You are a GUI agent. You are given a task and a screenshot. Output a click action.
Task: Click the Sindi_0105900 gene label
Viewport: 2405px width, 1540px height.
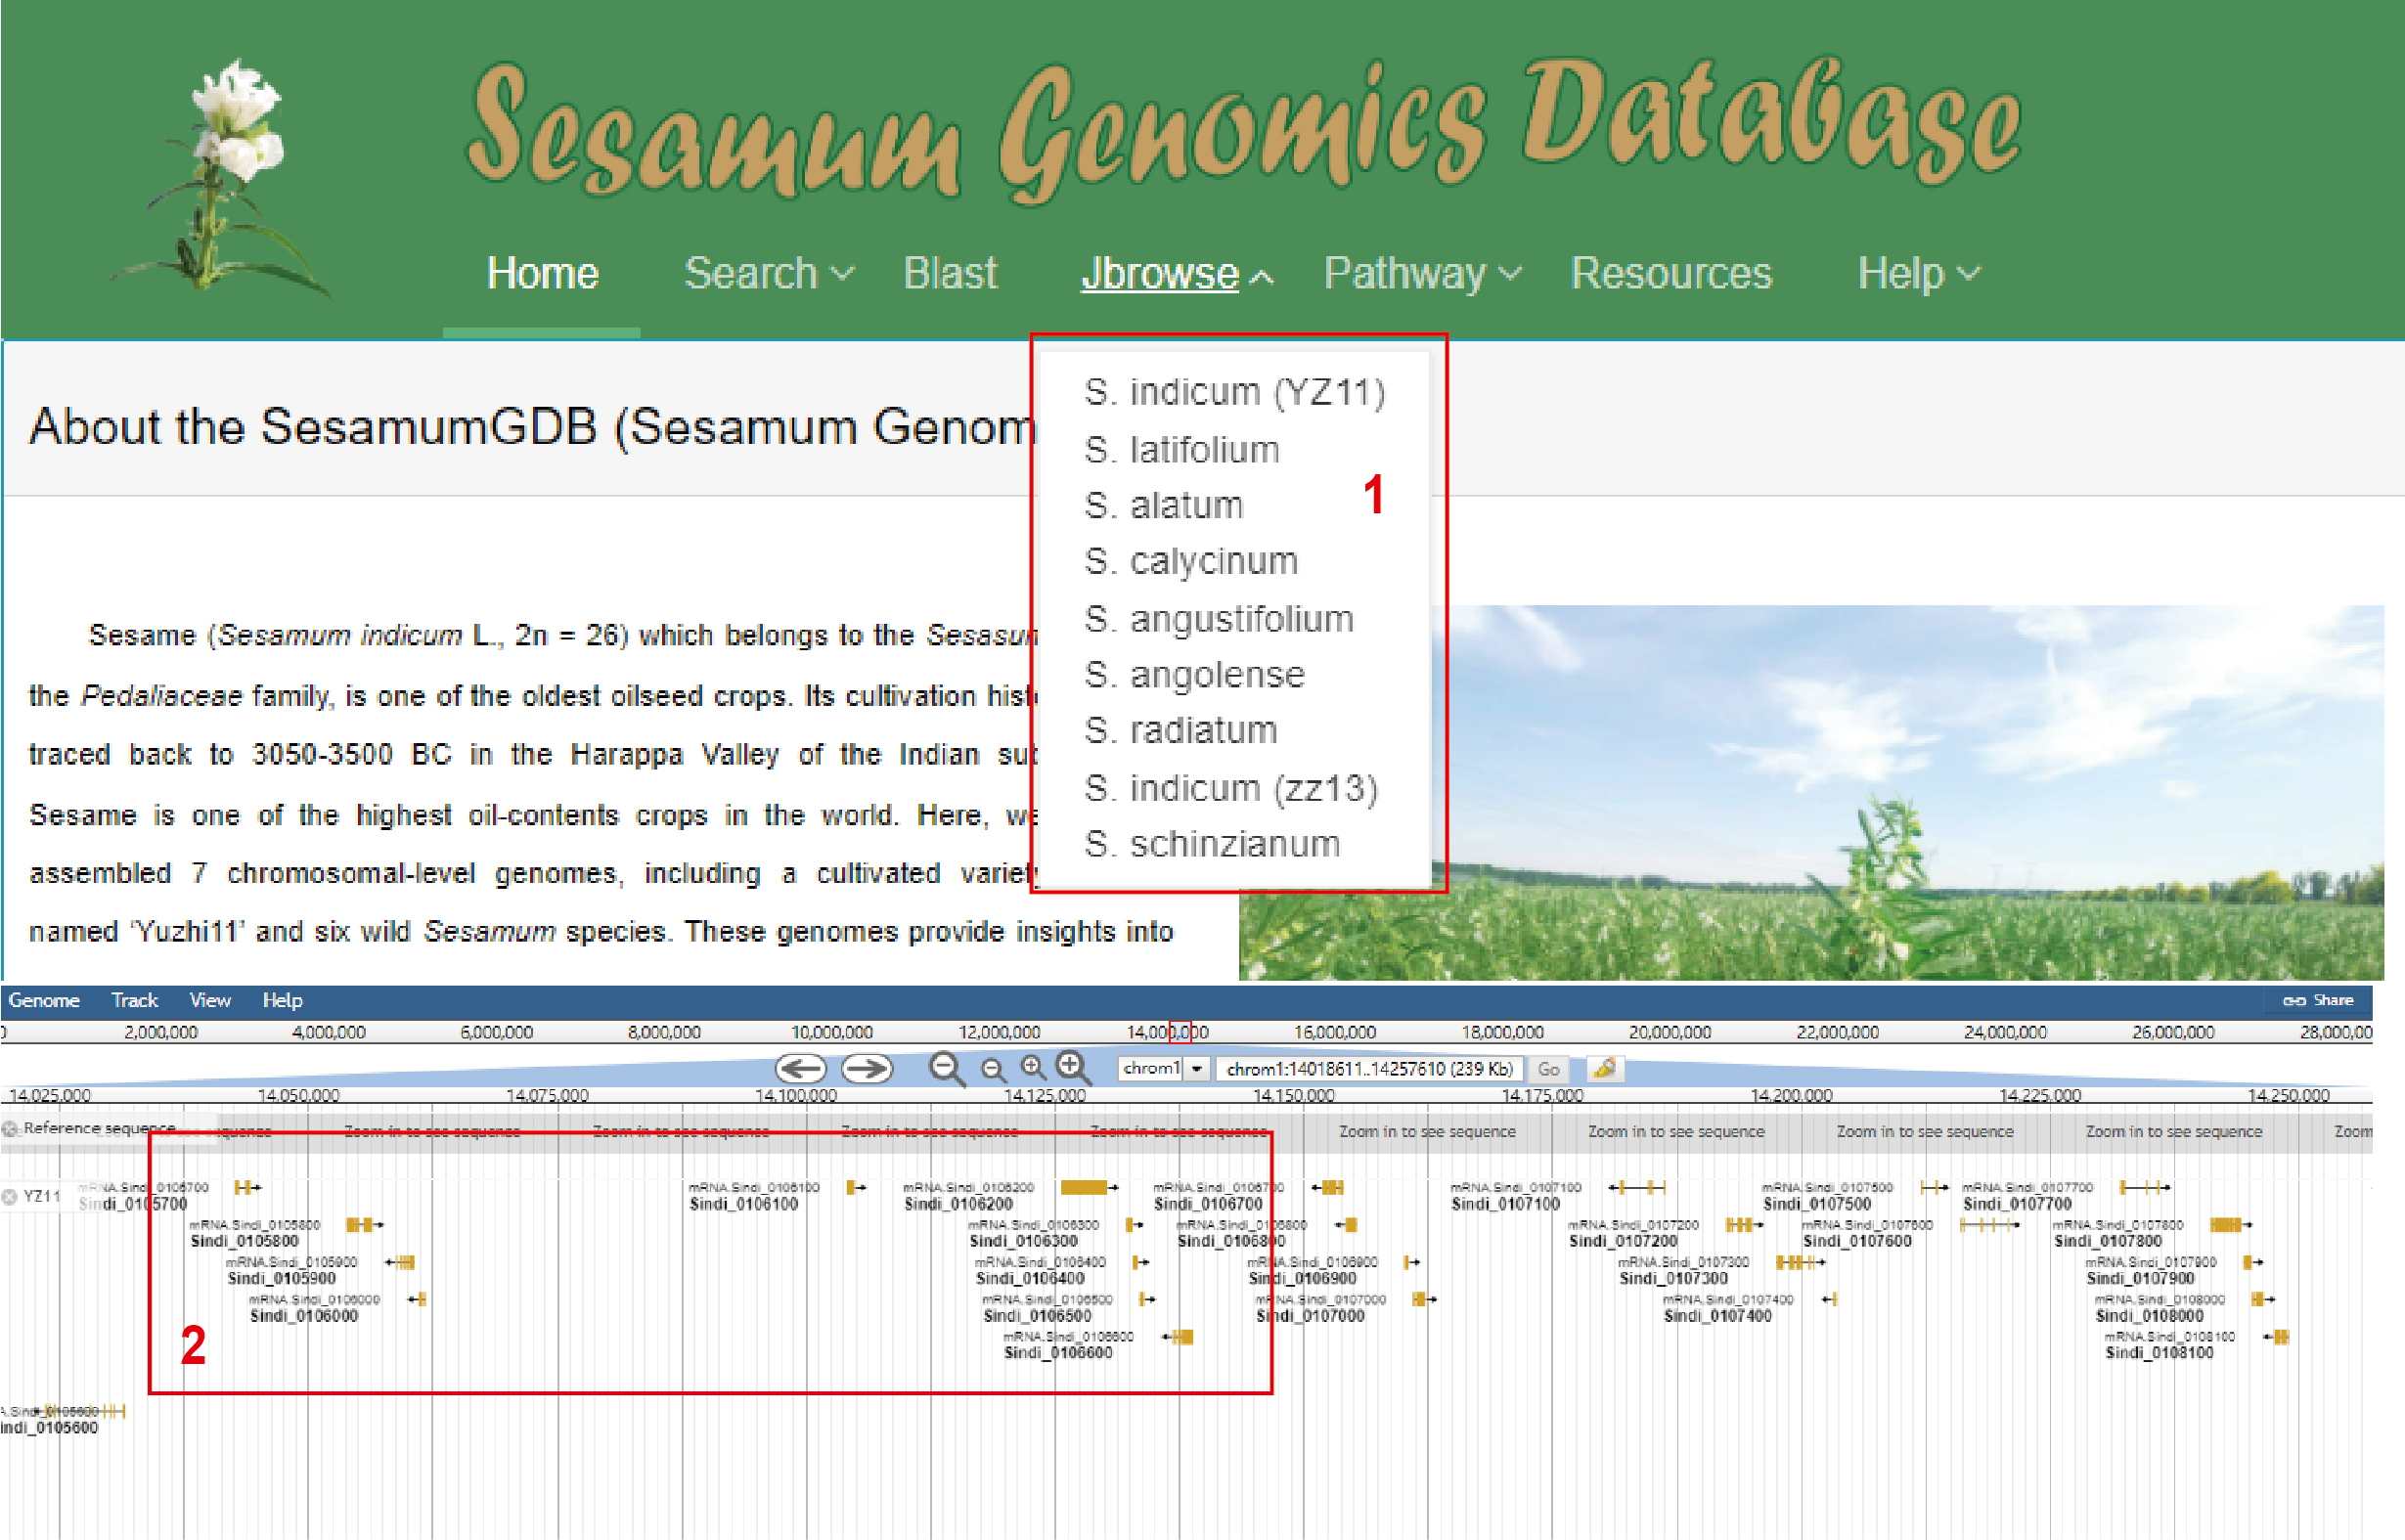(x=281, y=1278)
